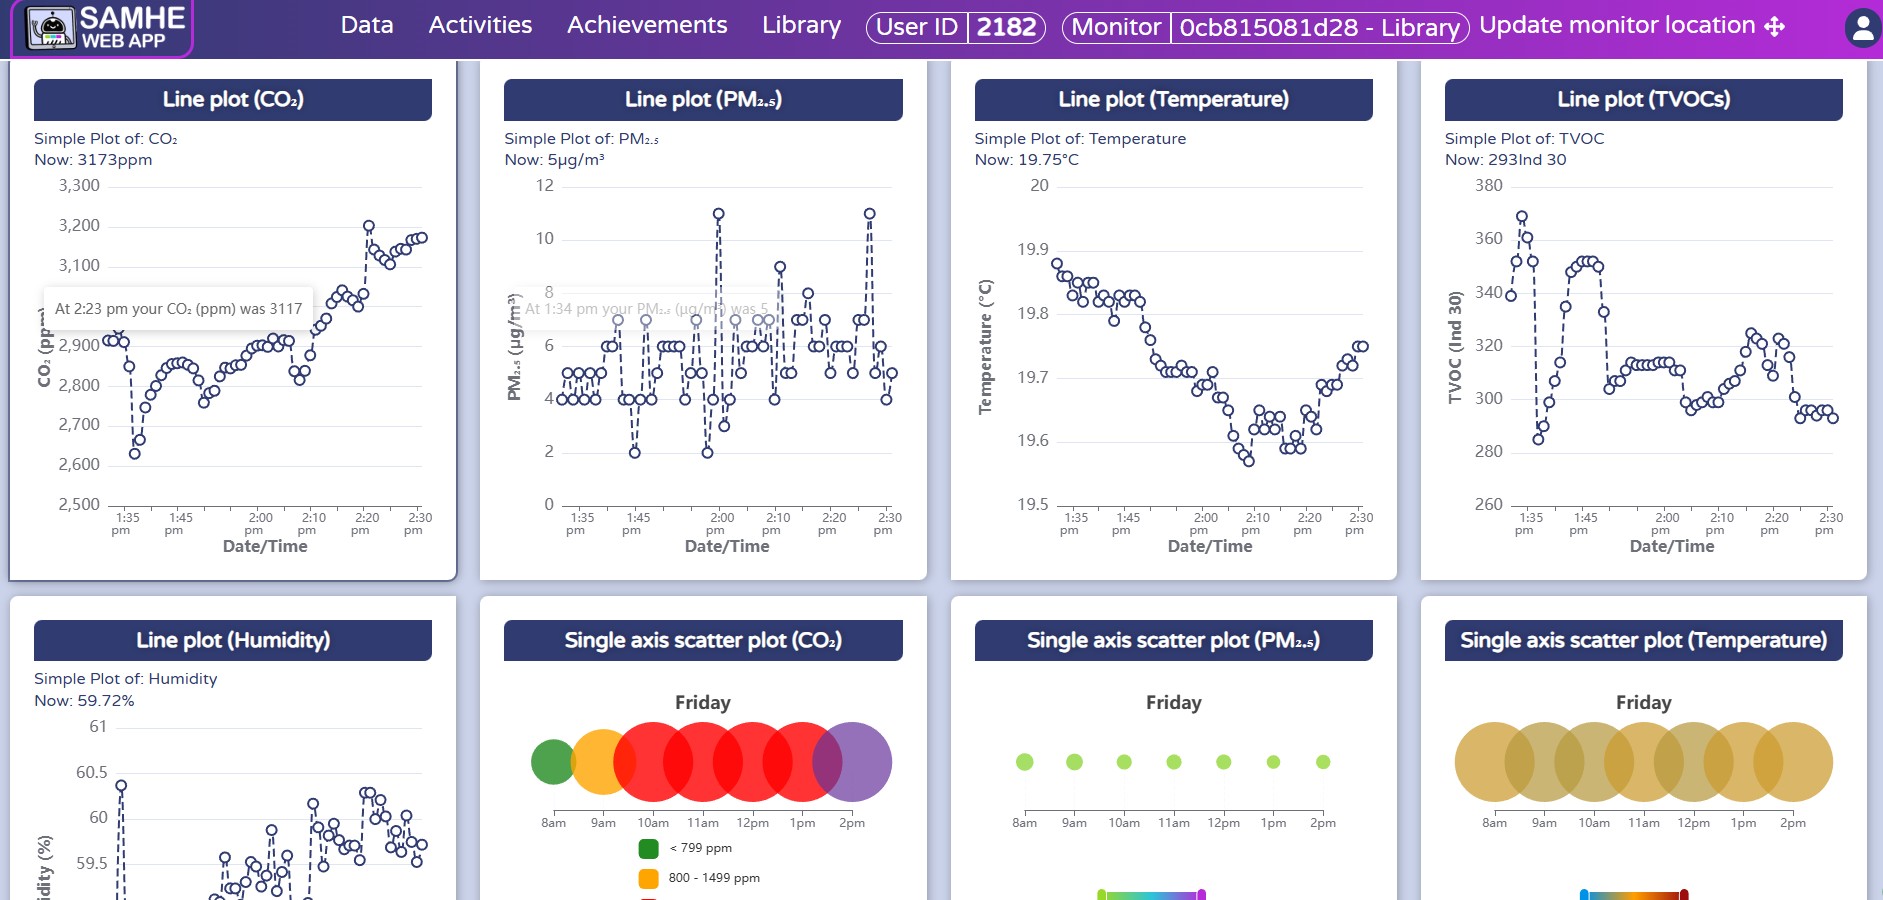The width and height of the screenshot is (1883, 900).
Task: Click the SAMHE Web App robot logo
Action: pos(50,28)
